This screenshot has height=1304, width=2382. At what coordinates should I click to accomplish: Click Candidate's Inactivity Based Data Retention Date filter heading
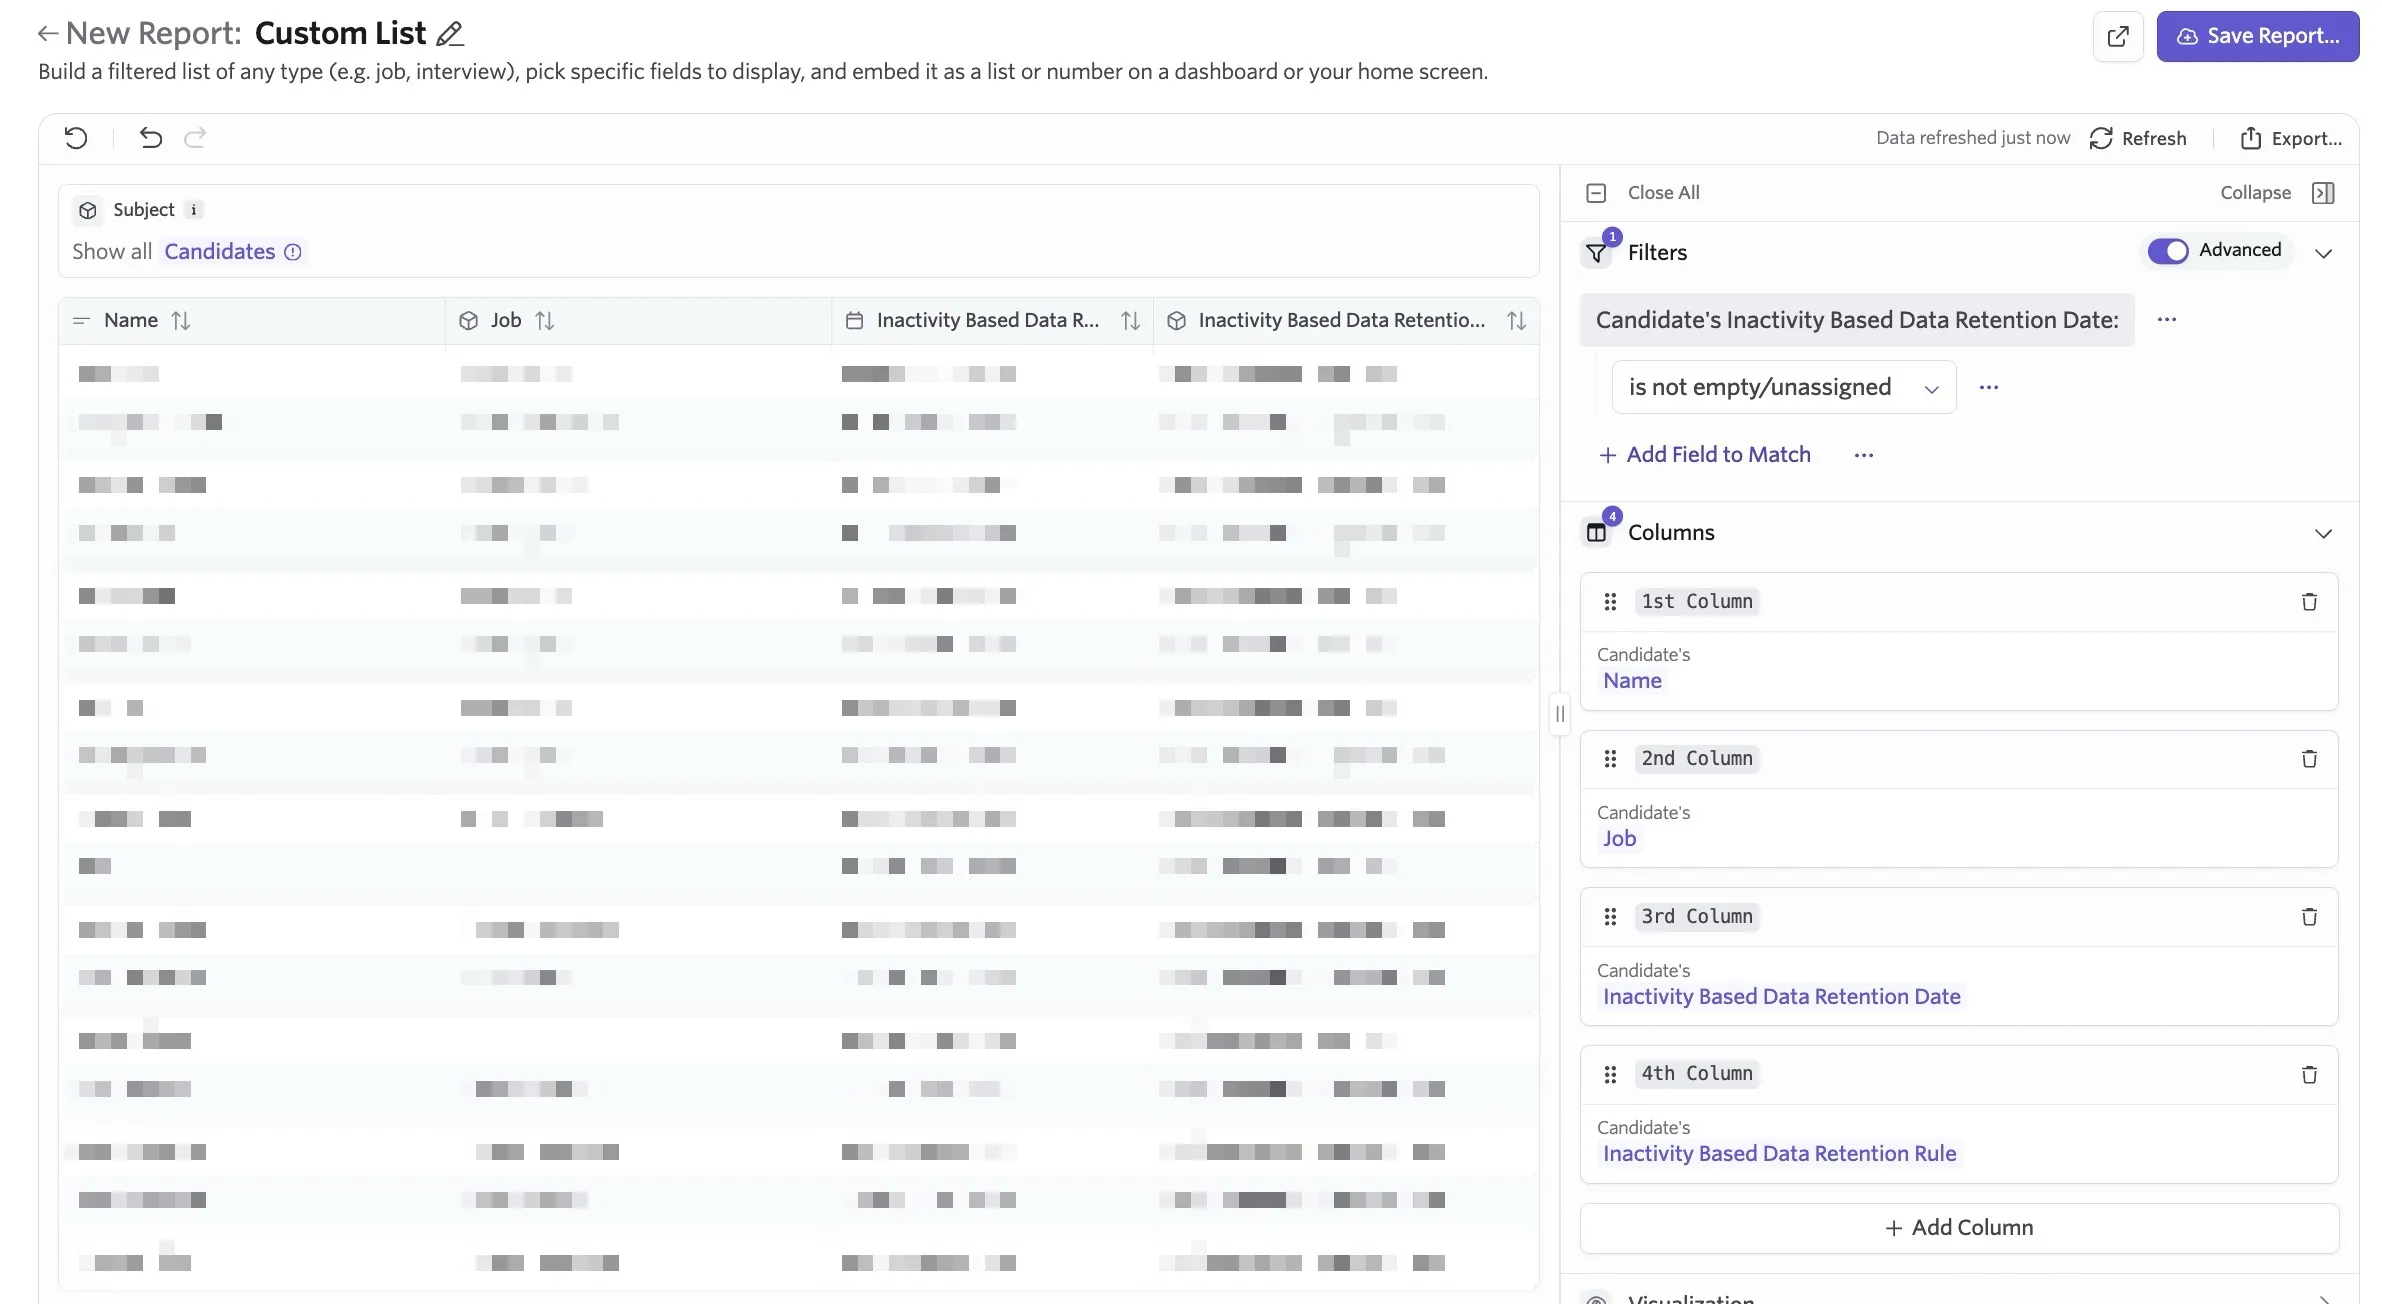click(x=1857, y=320)
